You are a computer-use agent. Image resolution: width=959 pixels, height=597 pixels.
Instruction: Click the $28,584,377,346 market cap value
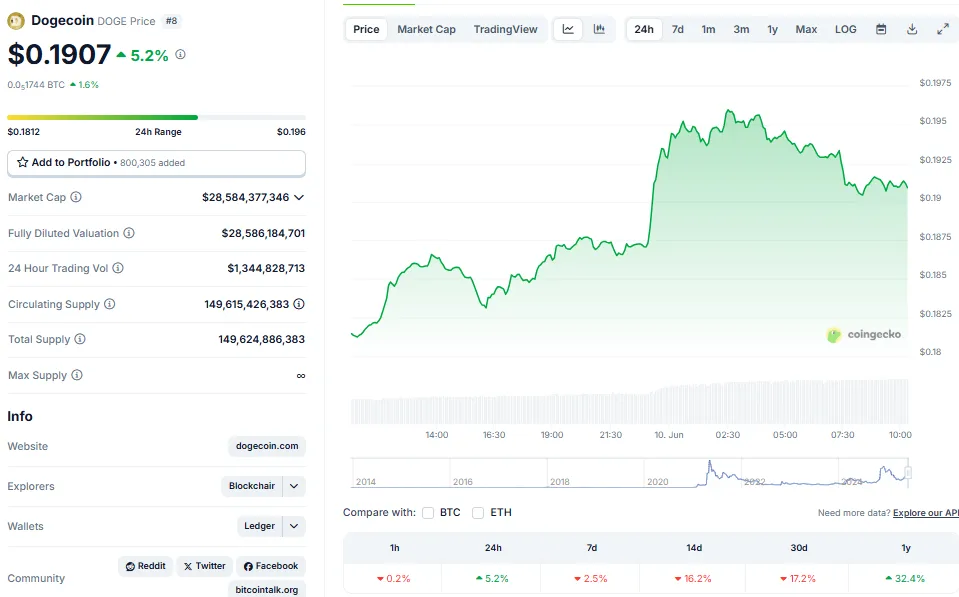tap(245, 197)
